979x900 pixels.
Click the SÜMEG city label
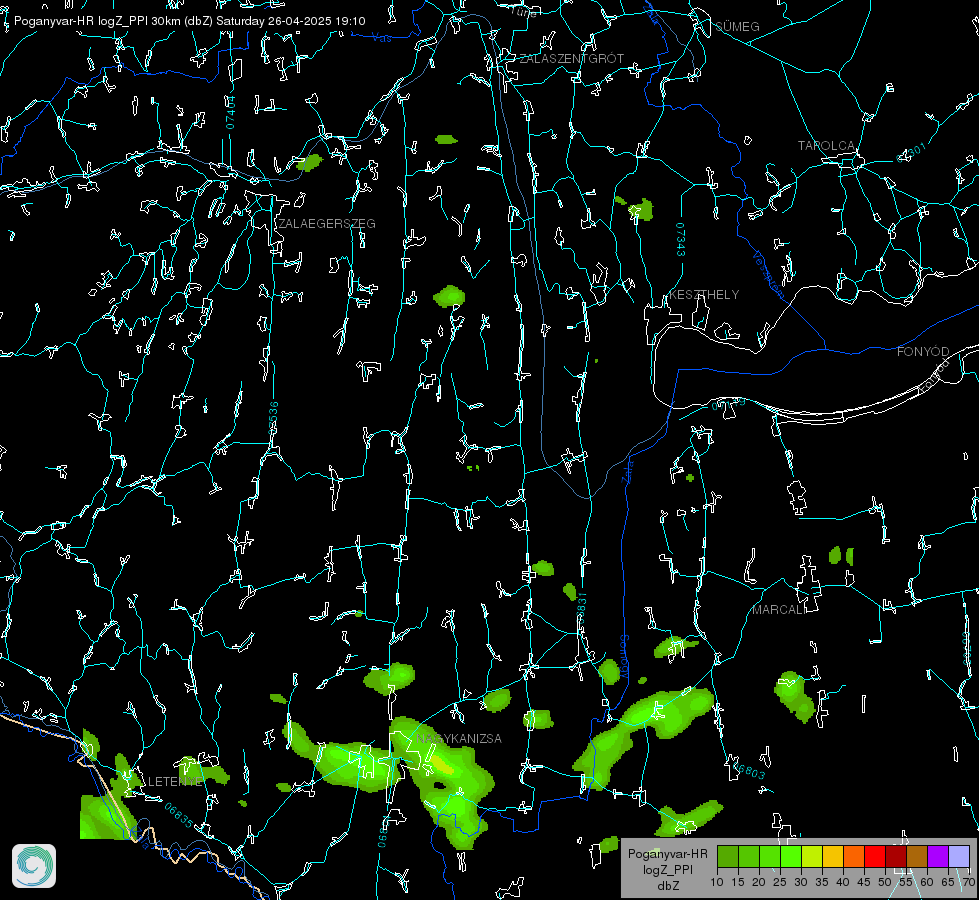pyautogui.click(x=737, y=27)
